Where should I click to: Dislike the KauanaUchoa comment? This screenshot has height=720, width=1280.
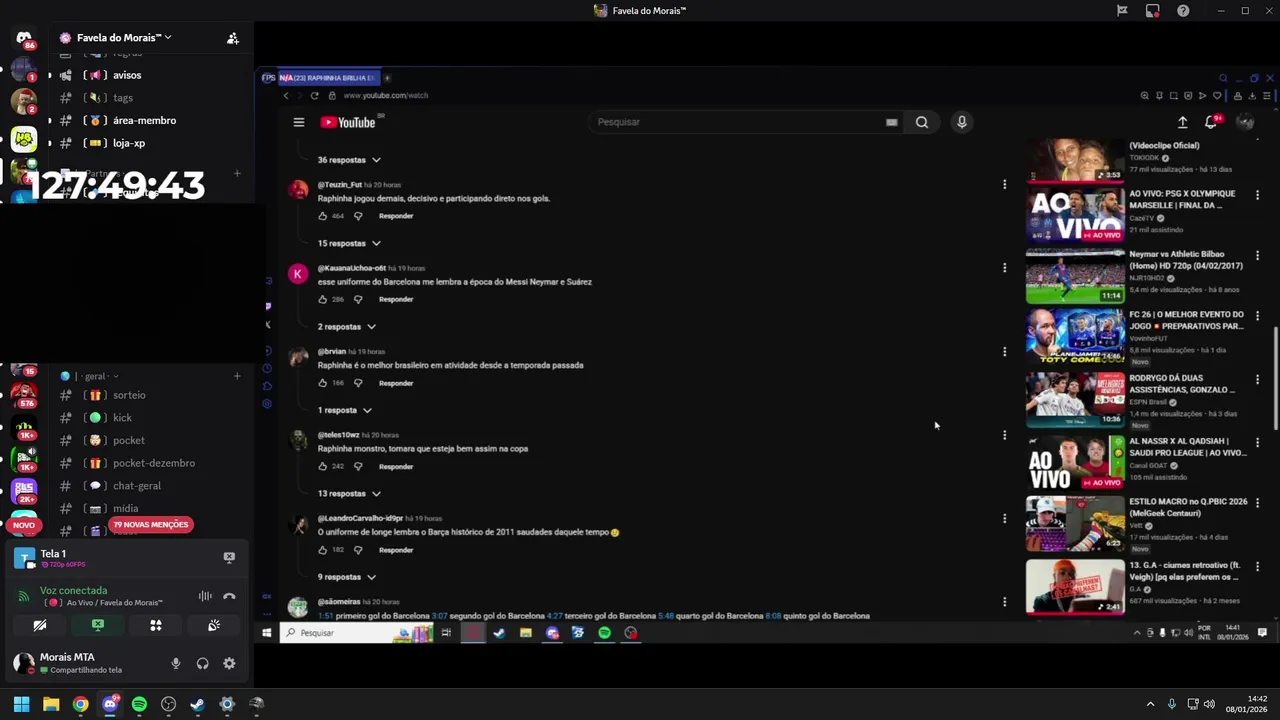[358, 299]
